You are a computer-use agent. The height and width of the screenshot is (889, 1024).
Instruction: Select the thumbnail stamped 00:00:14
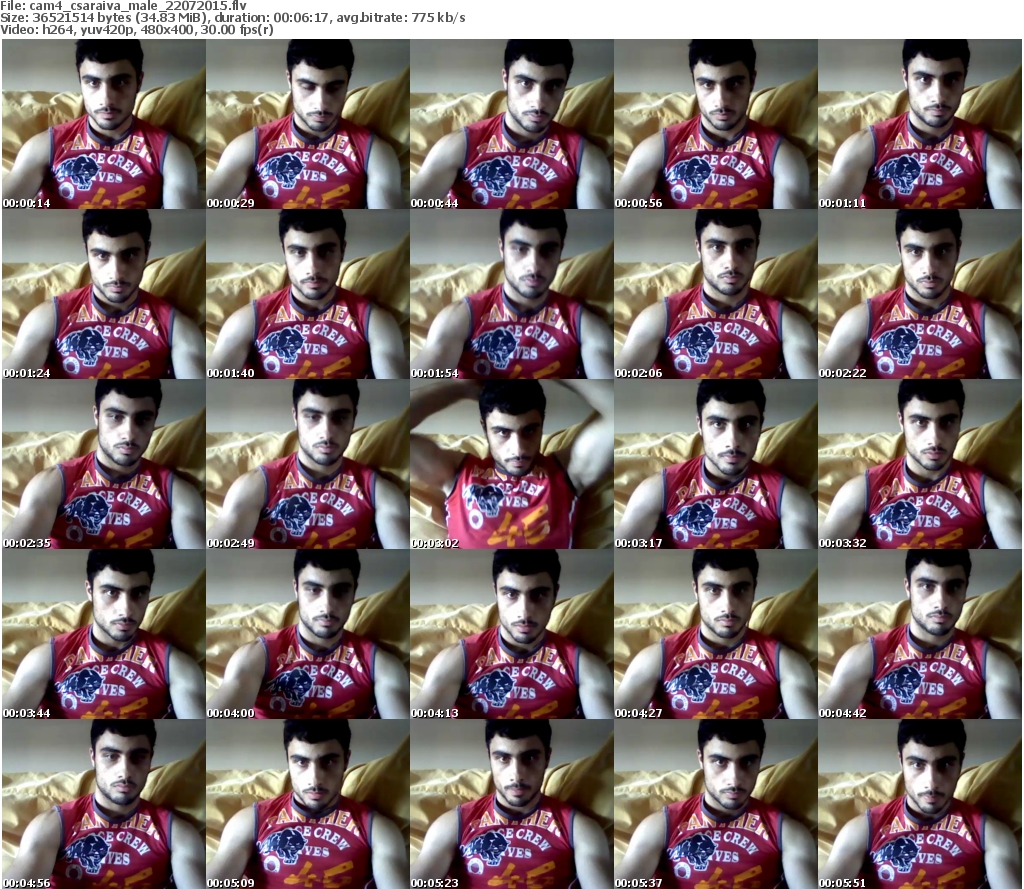point(103,124)
